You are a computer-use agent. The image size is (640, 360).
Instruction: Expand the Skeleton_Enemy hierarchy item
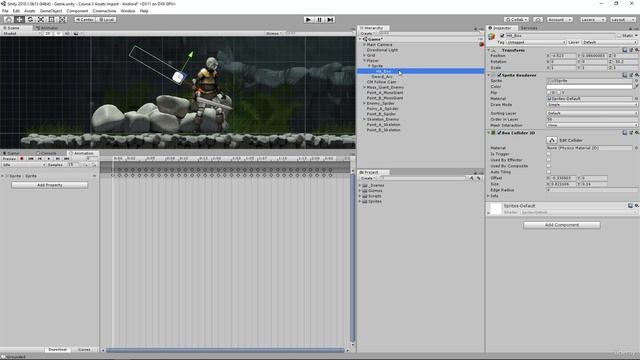(364, 119)
